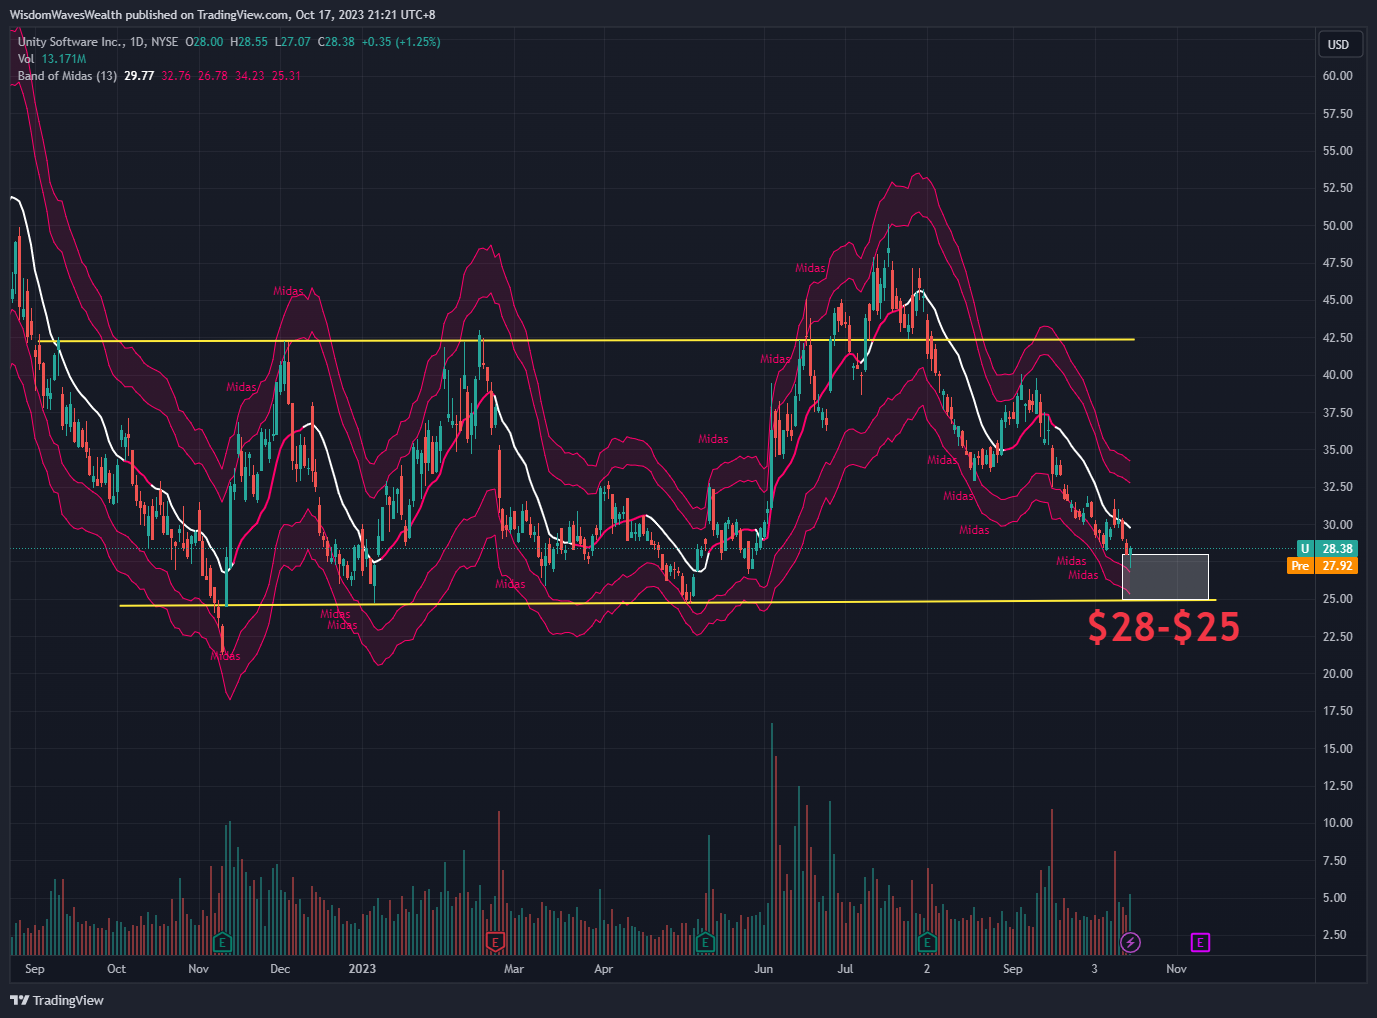Click the 35.00 price axis label
The height and width of the screenshot is (1018, 1377).
(x=1337, y=450)
